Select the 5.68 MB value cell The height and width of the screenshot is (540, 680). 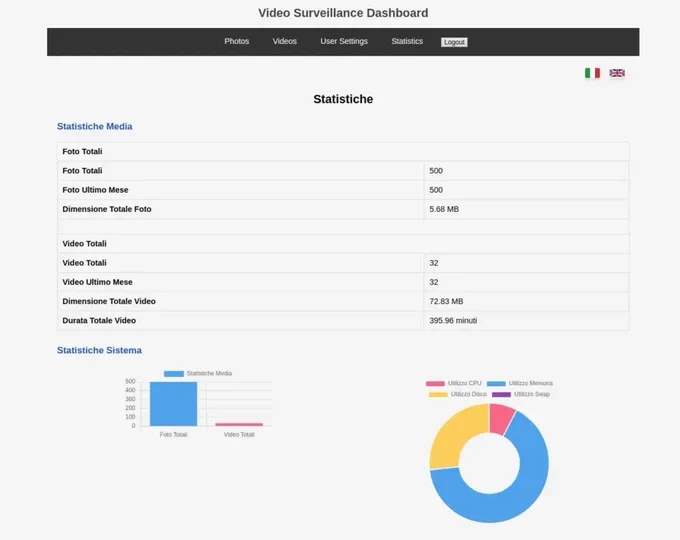526,209
